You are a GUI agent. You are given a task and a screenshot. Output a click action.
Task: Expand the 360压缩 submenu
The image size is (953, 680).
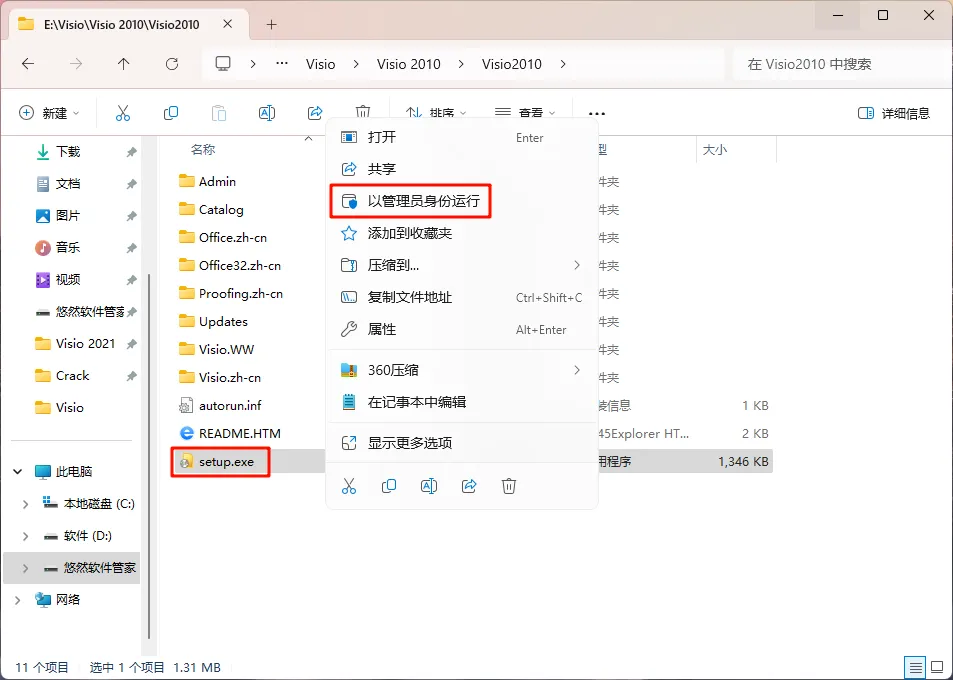pos(577,370)
